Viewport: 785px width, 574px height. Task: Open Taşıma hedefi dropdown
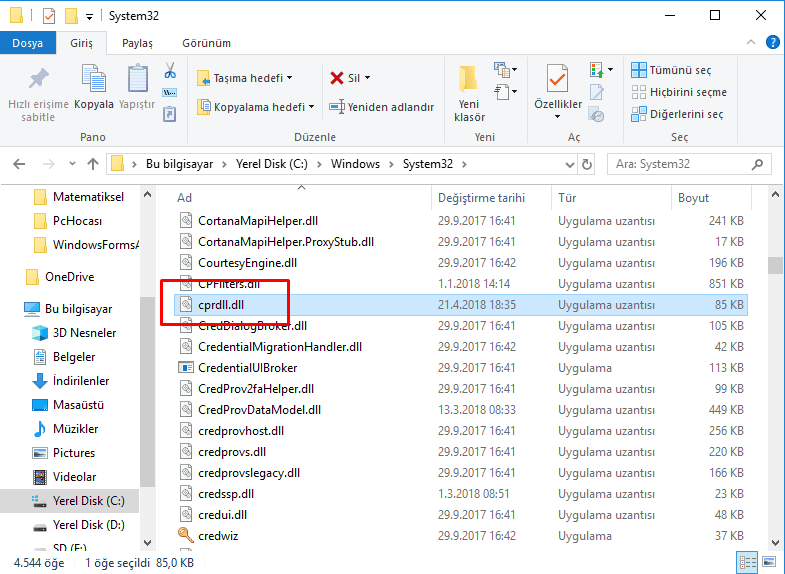245,78
